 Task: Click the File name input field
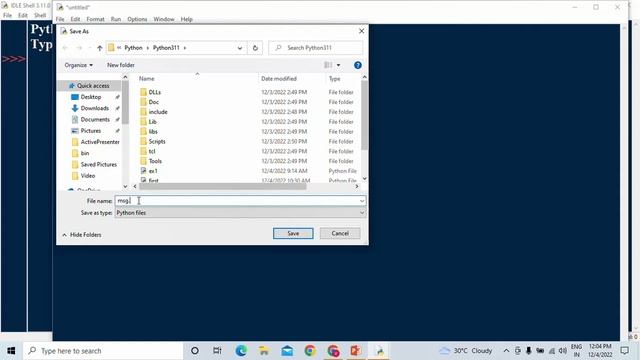(237, 201)
